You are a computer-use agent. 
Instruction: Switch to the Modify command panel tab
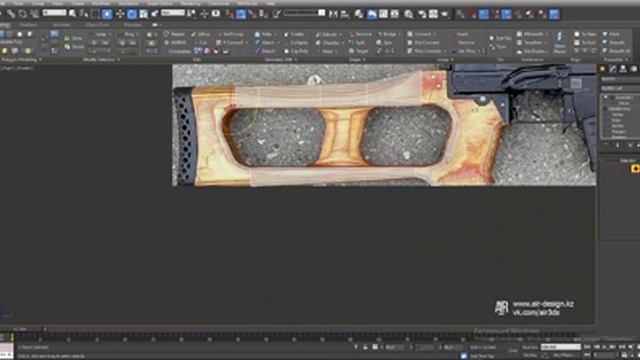click(x=613, y=69)
